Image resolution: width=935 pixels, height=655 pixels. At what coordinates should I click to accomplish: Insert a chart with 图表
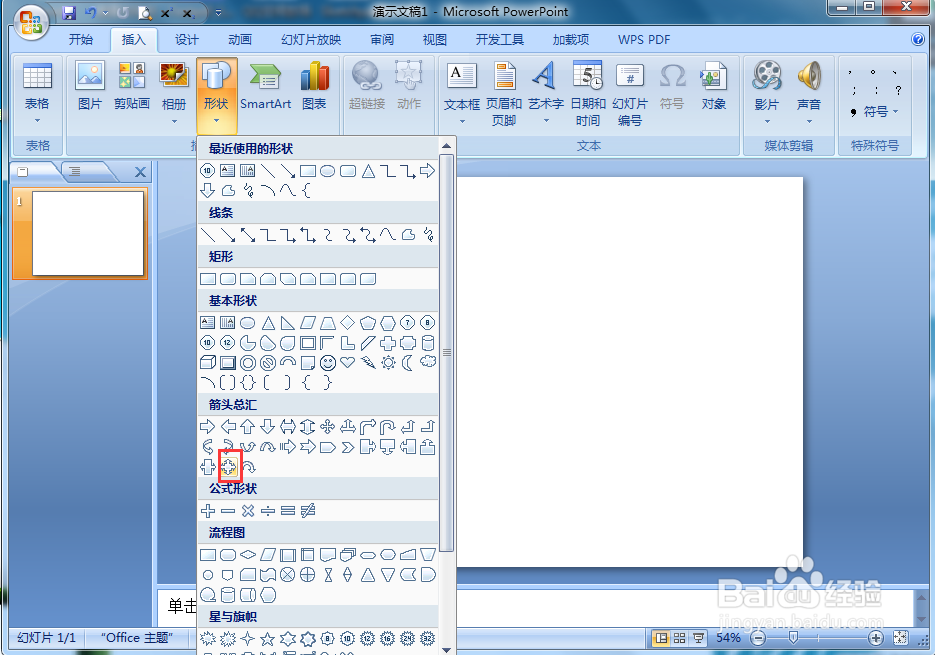point(314,86)
